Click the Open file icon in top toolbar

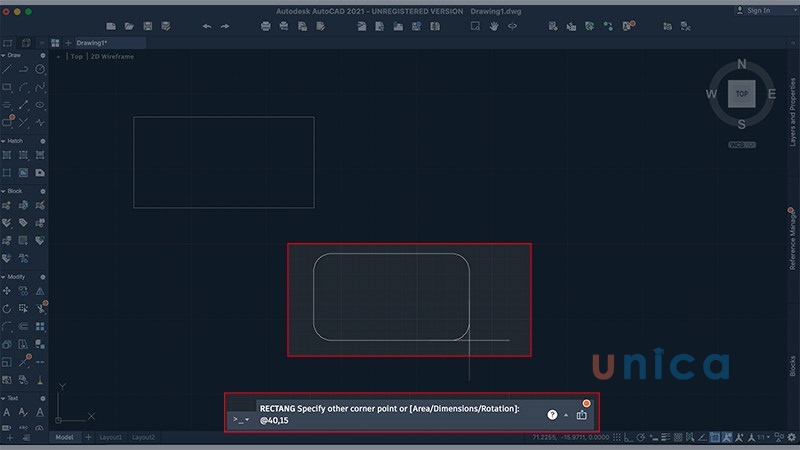tap(129, 26)
